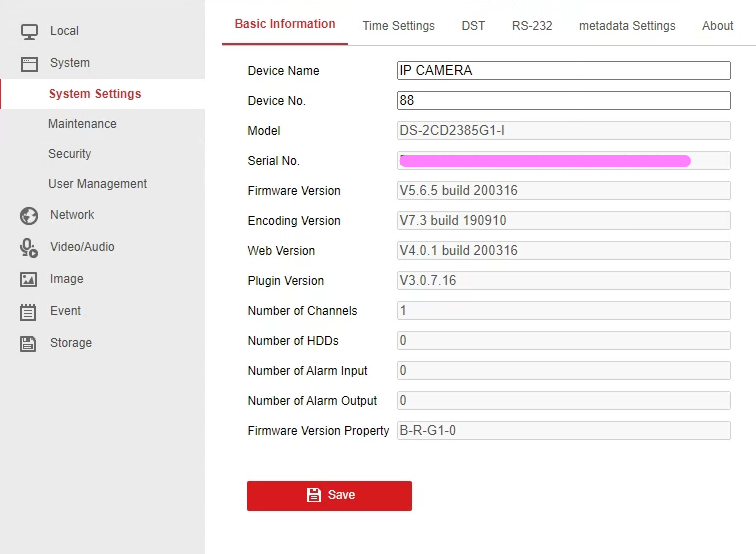Click the Network globe icon
The width and height of the screenshot is (756, 554).
pyautogui.click(x=29, y=215)
